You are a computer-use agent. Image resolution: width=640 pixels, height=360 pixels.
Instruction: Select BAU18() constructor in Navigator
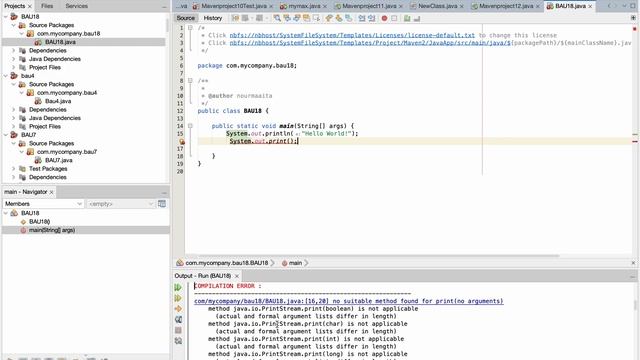pos(40,222)
